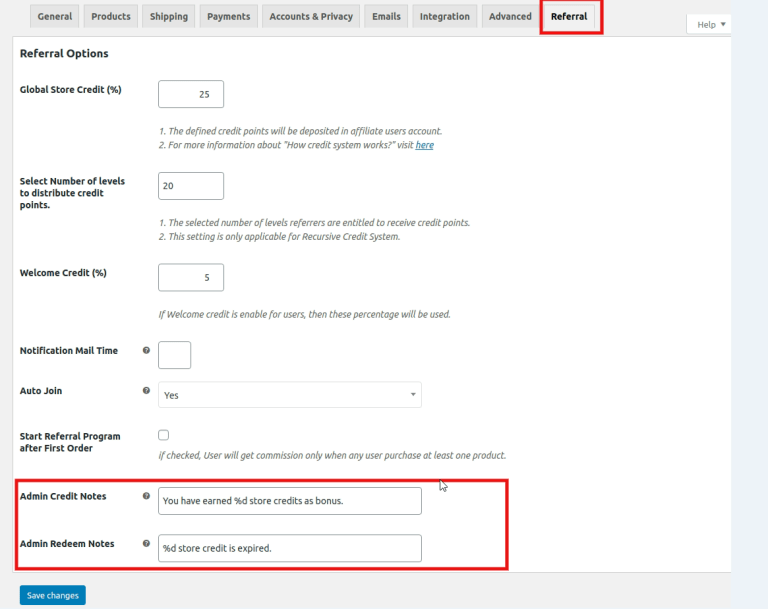Switch to the Products tab
The height and width of the screenshot is (609, 768).
point(111,17)
